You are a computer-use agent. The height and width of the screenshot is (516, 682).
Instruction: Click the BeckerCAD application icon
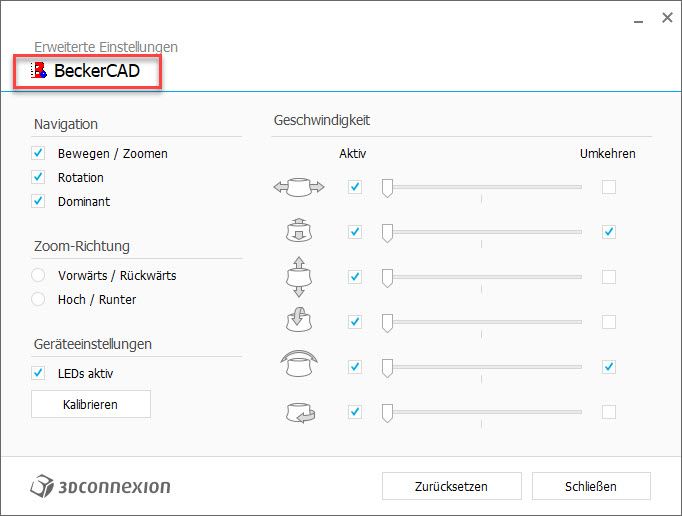click(38, 70)
